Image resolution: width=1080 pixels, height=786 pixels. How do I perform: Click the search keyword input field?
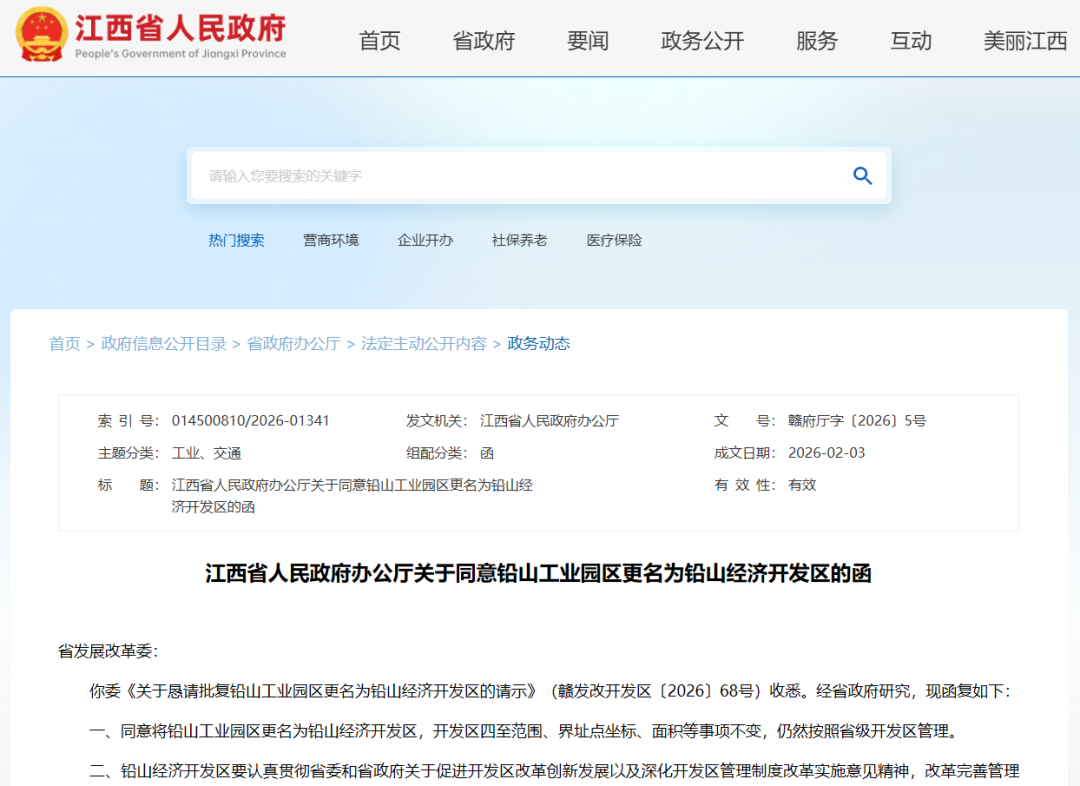click(x=450, y=175)
